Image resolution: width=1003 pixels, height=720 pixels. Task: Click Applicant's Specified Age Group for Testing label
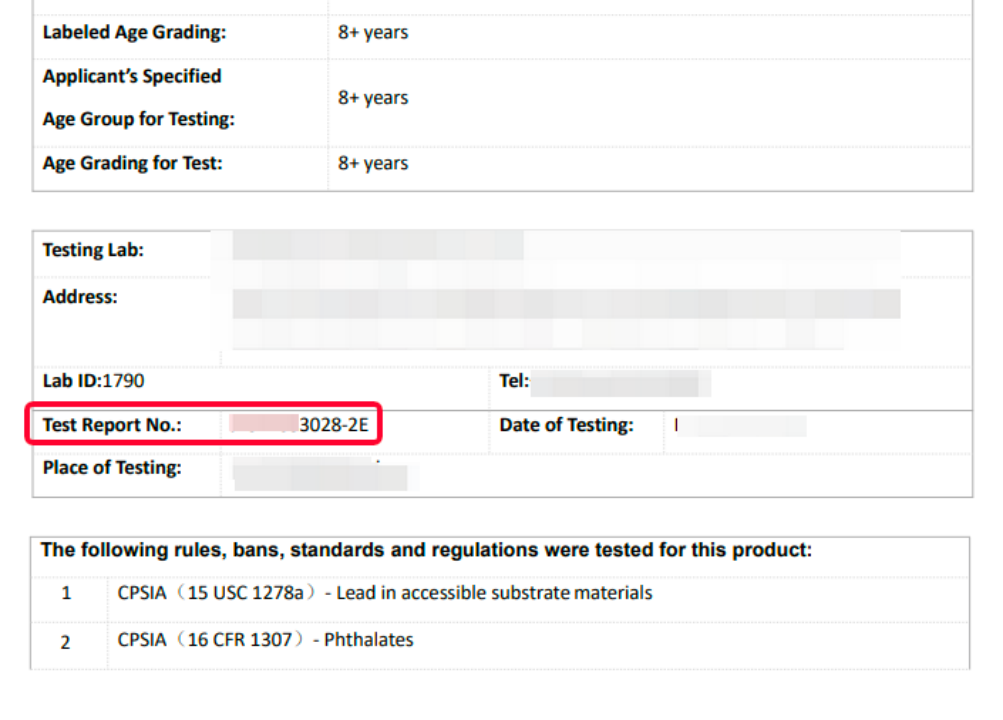pos(138,97)
